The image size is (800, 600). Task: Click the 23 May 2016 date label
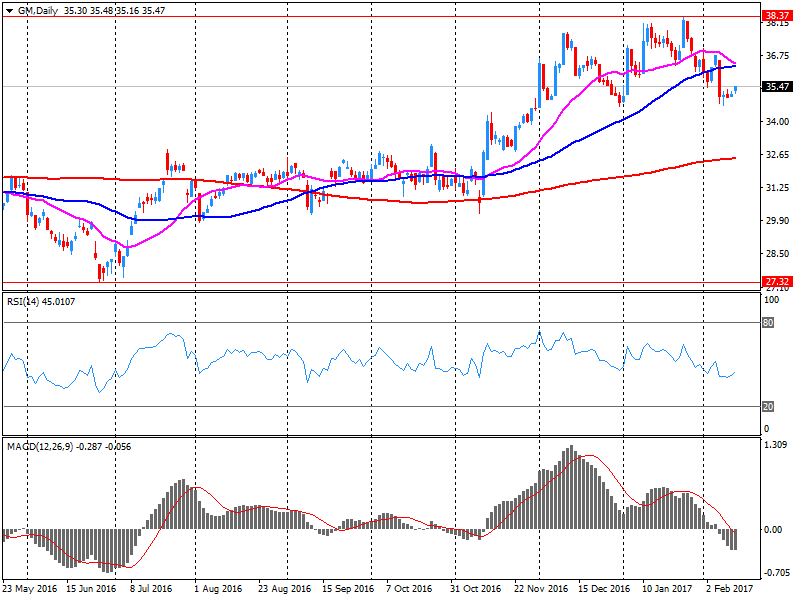(x=30, y=589)
